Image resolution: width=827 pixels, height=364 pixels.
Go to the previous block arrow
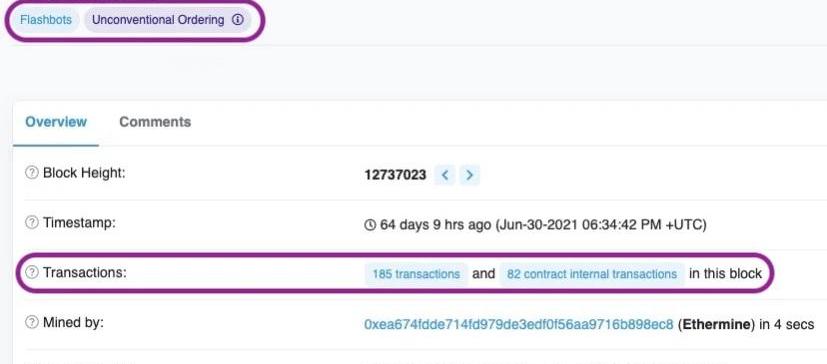click(x=445, y=175)
